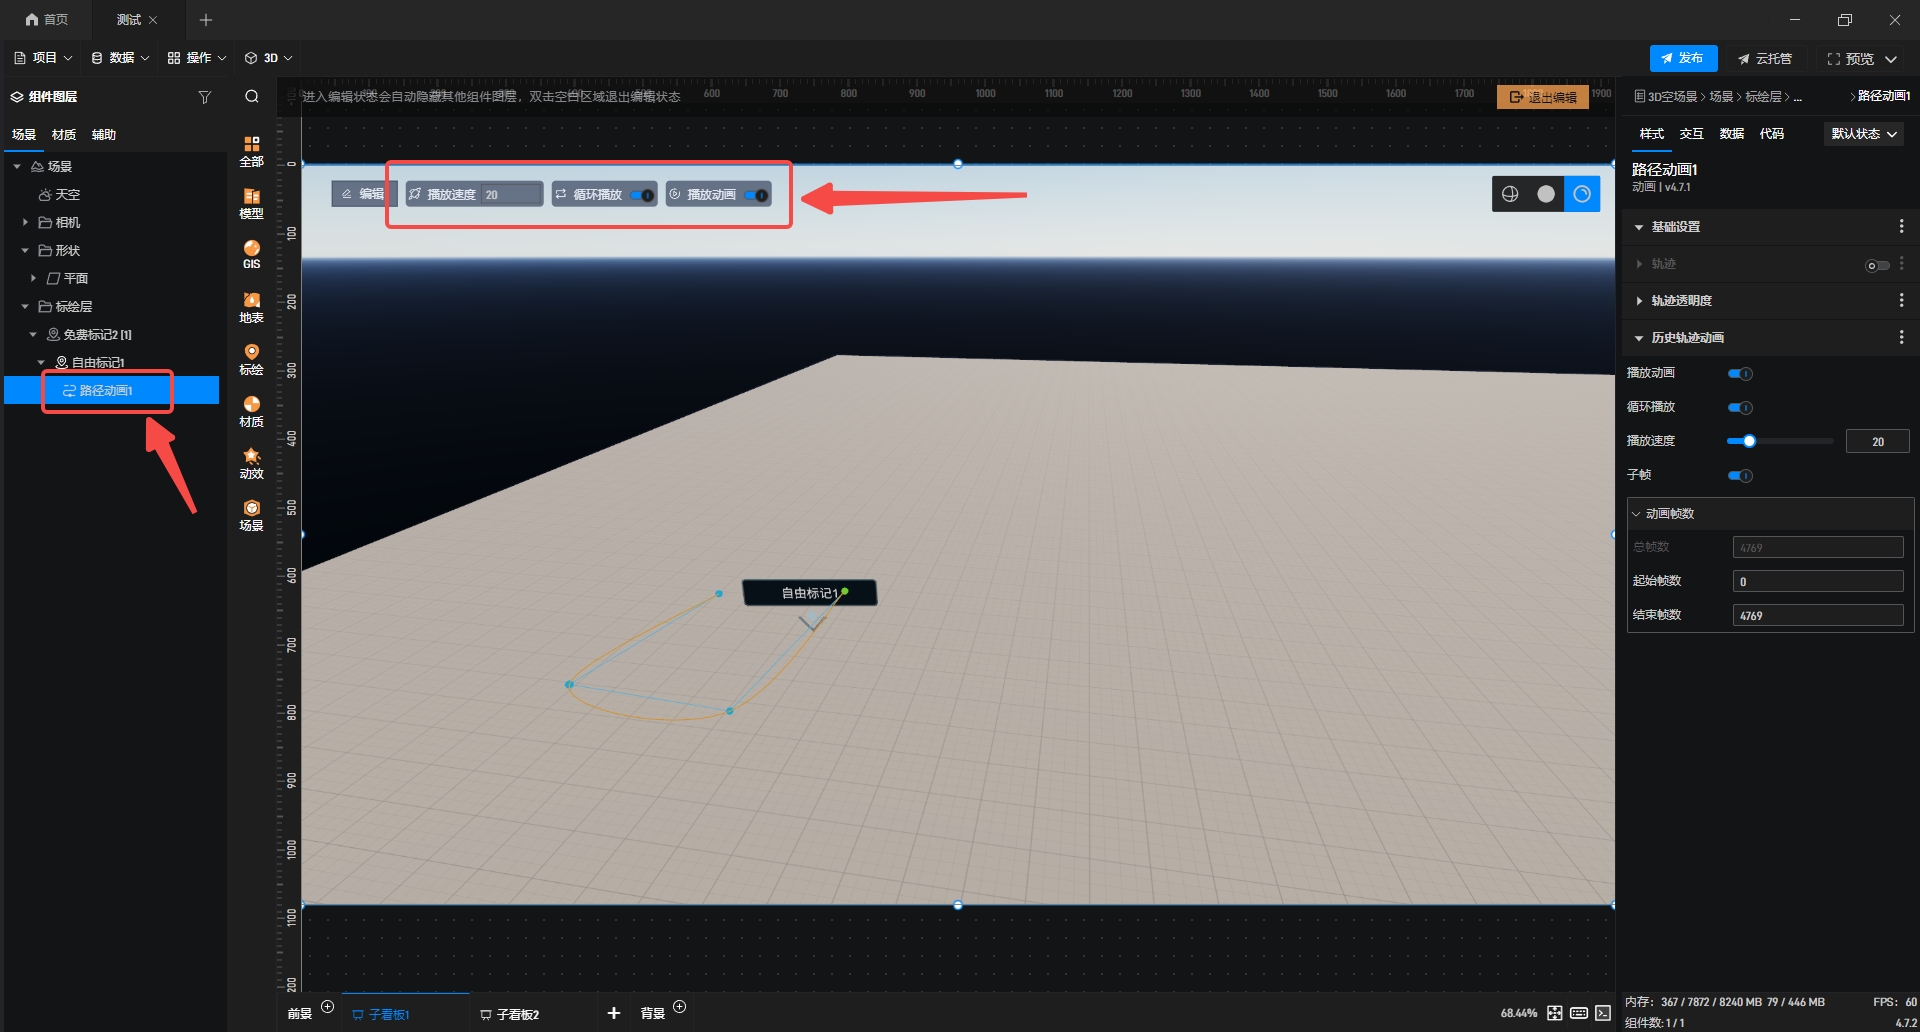Click the 起始帧数 input field
Viewport: 1920px width, 1032px height.
[x=1817, y=582]
